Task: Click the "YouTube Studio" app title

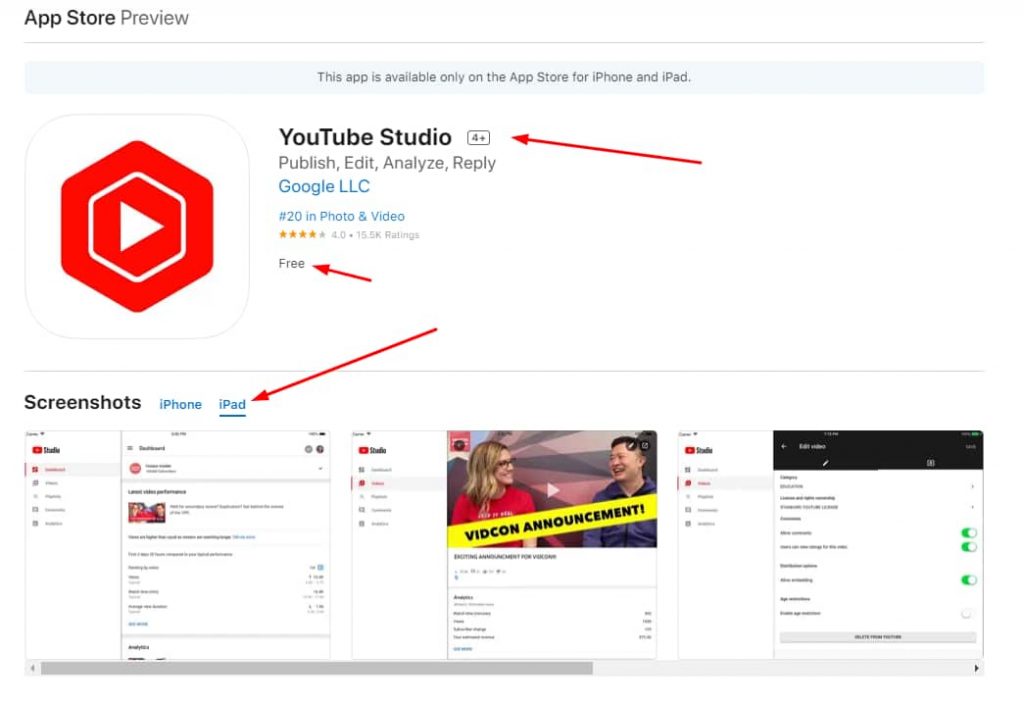Action: [x=365, y=137]
